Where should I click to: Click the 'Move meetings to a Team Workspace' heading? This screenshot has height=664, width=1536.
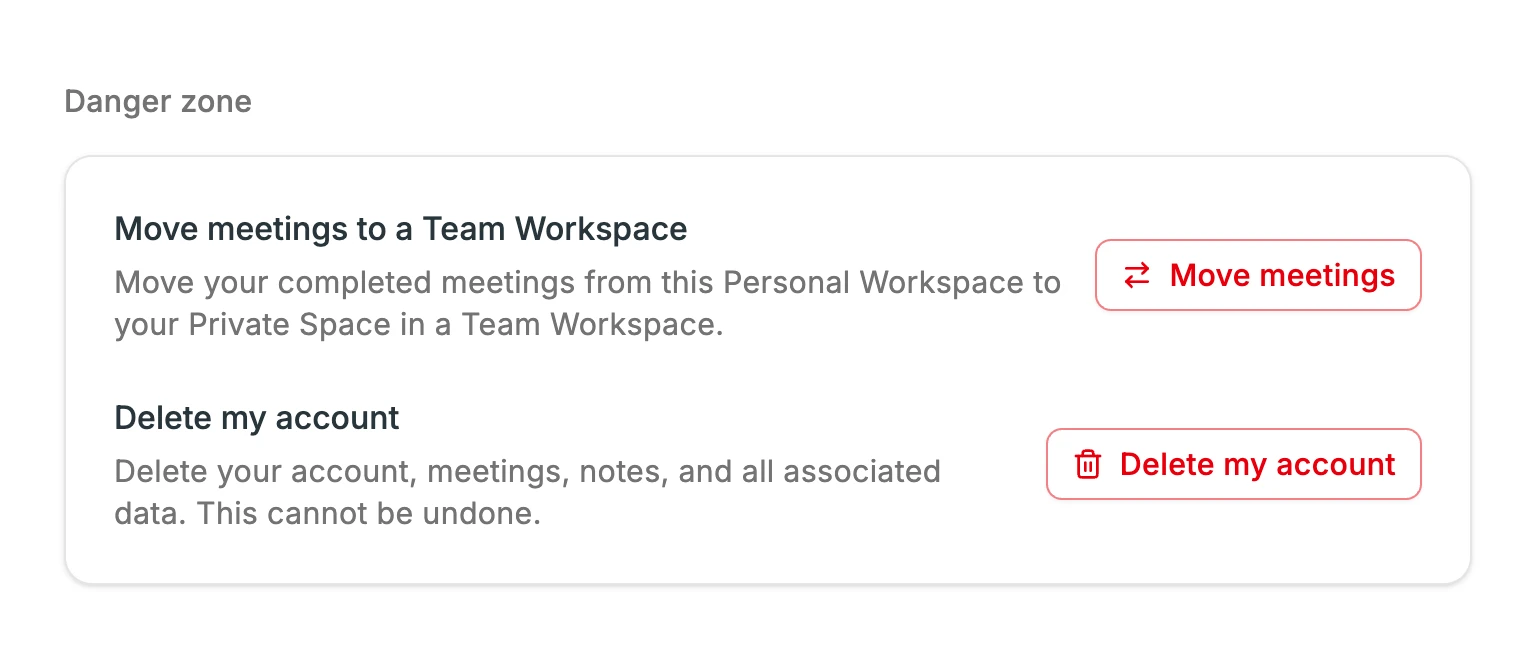(x=401, y=229)
